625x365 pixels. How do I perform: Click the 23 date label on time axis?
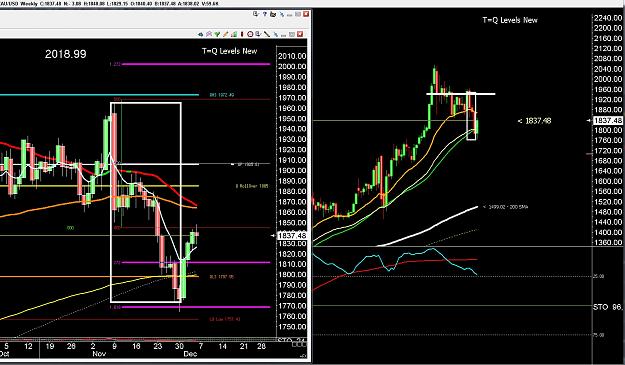(157, 346)
